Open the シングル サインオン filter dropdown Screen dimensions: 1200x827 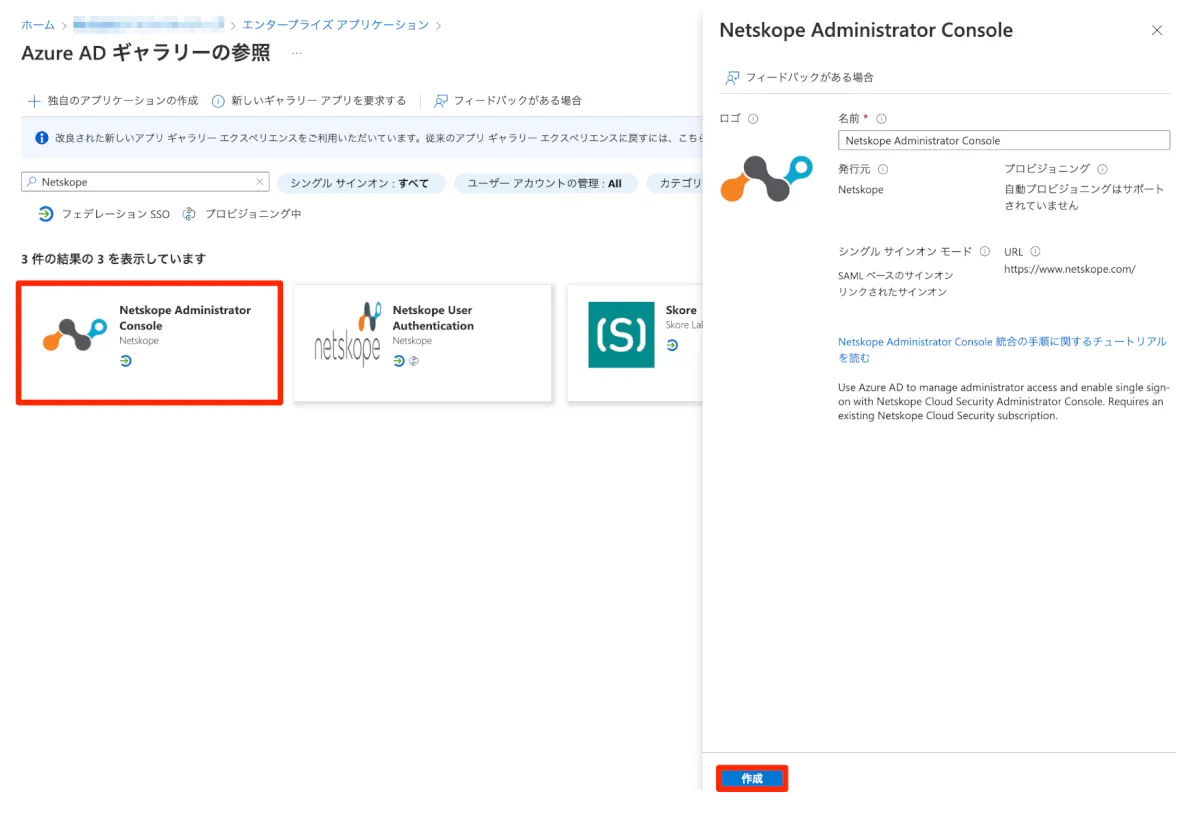361,183
